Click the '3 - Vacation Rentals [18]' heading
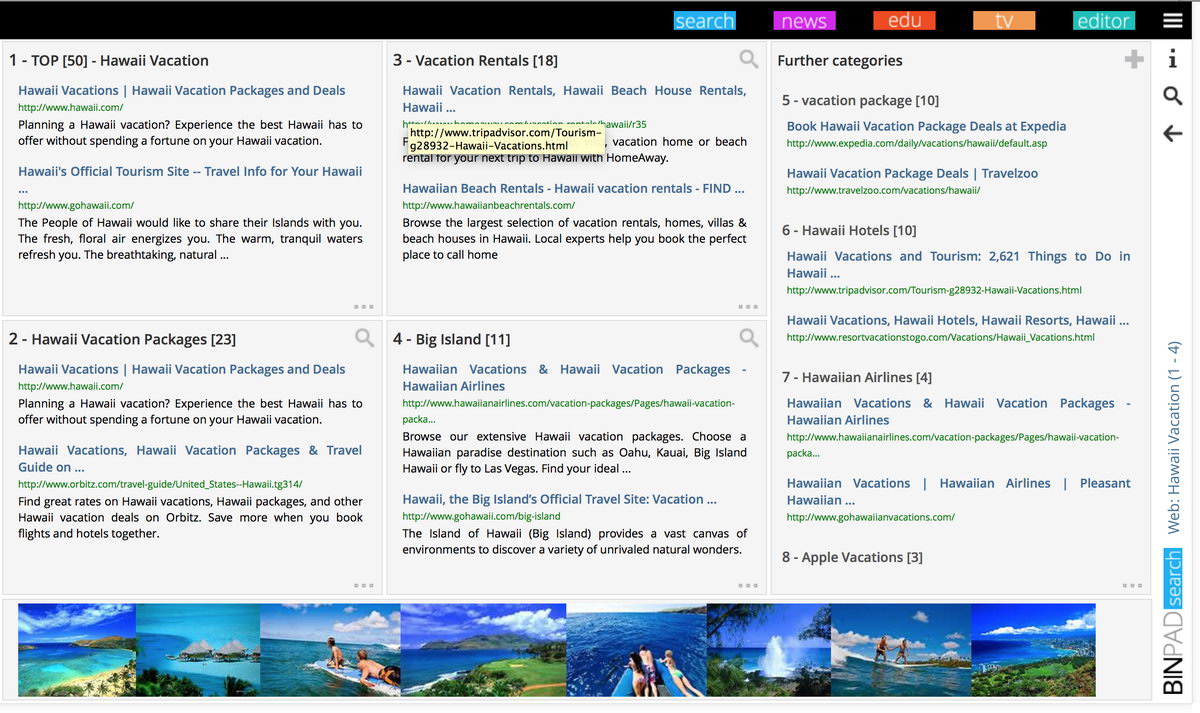Screen dimensions: 1200x713 coord(476,60)
